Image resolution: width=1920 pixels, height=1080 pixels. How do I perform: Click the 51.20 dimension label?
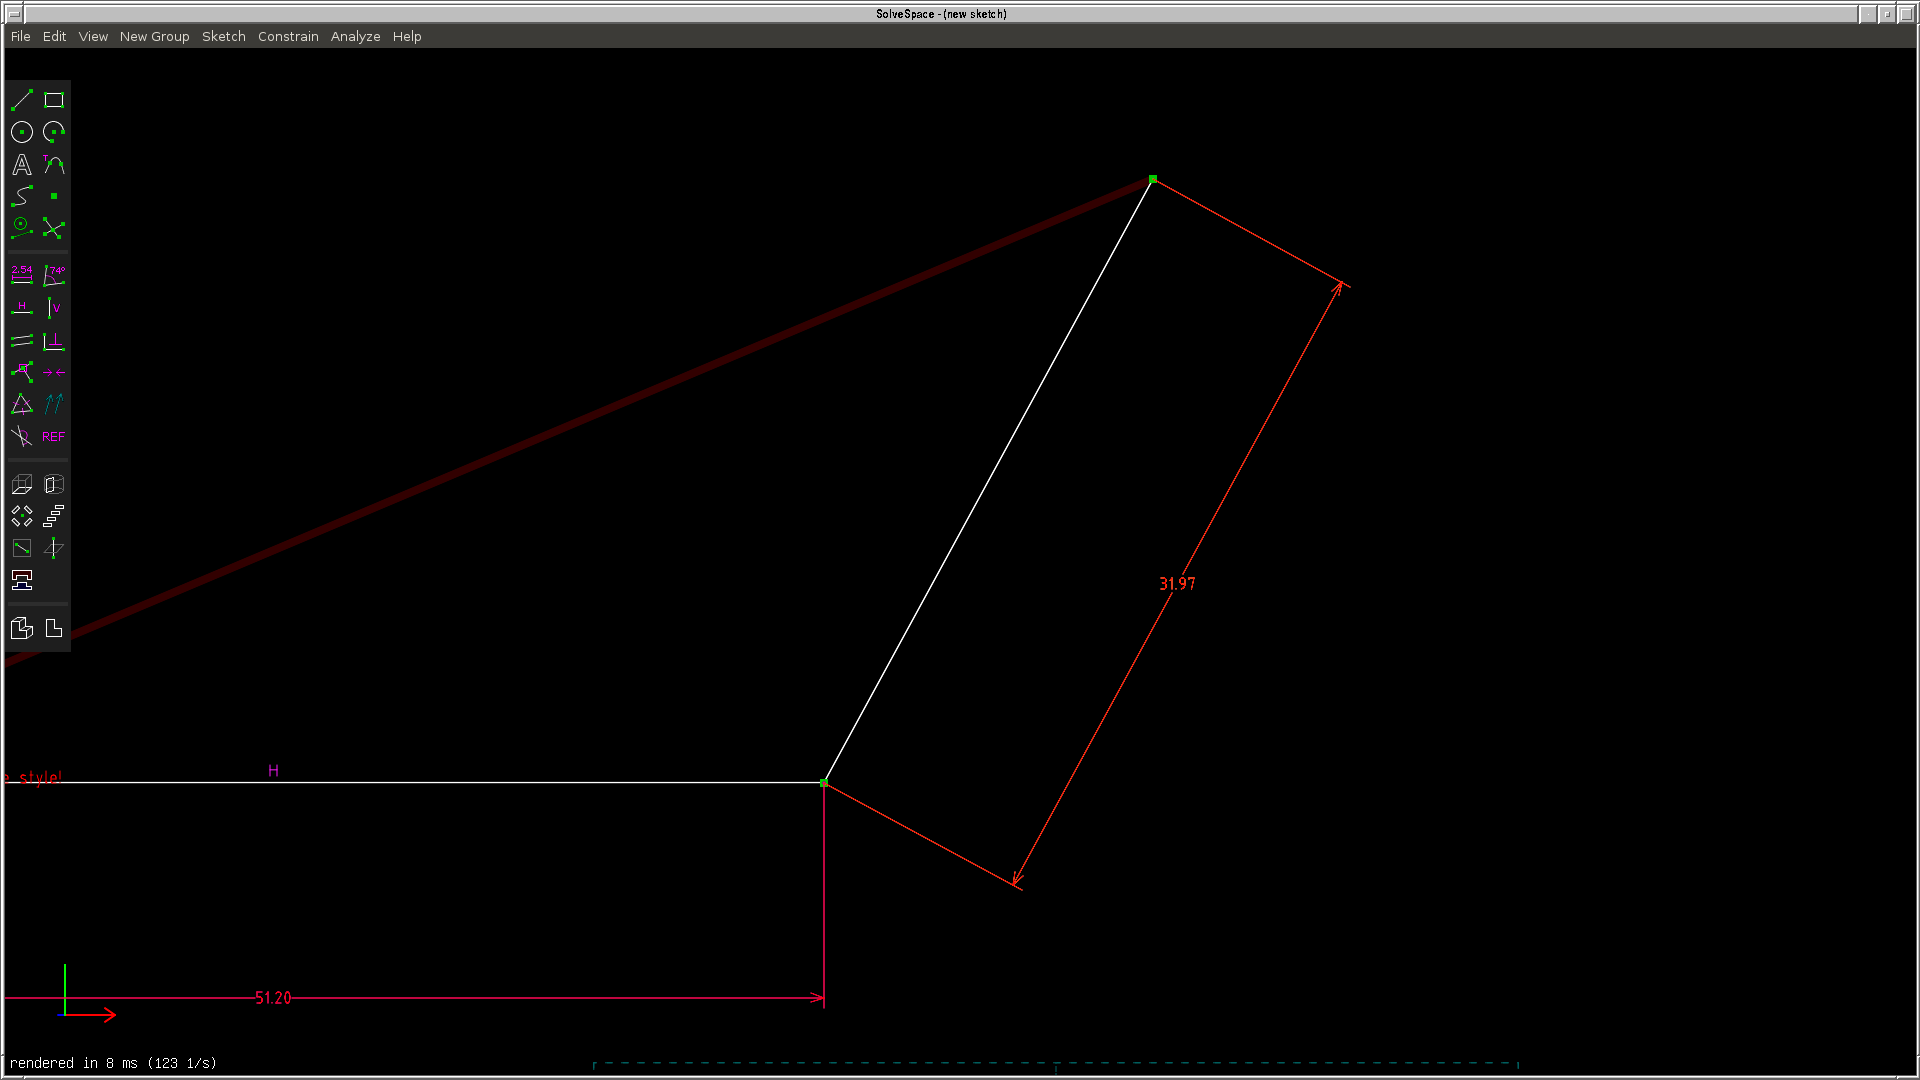click(x=273, y=998)
